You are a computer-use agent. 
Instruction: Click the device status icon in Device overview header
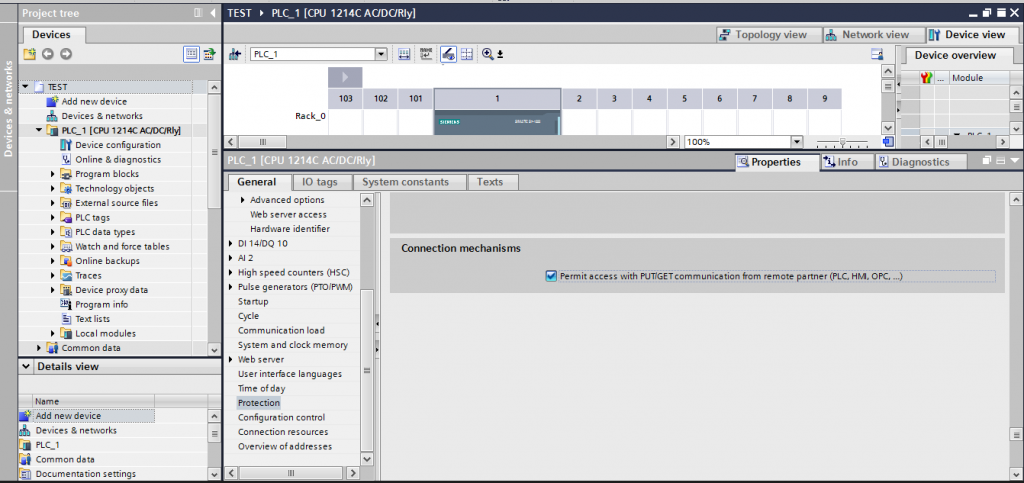pyautogui.click(x=926, y=78)
